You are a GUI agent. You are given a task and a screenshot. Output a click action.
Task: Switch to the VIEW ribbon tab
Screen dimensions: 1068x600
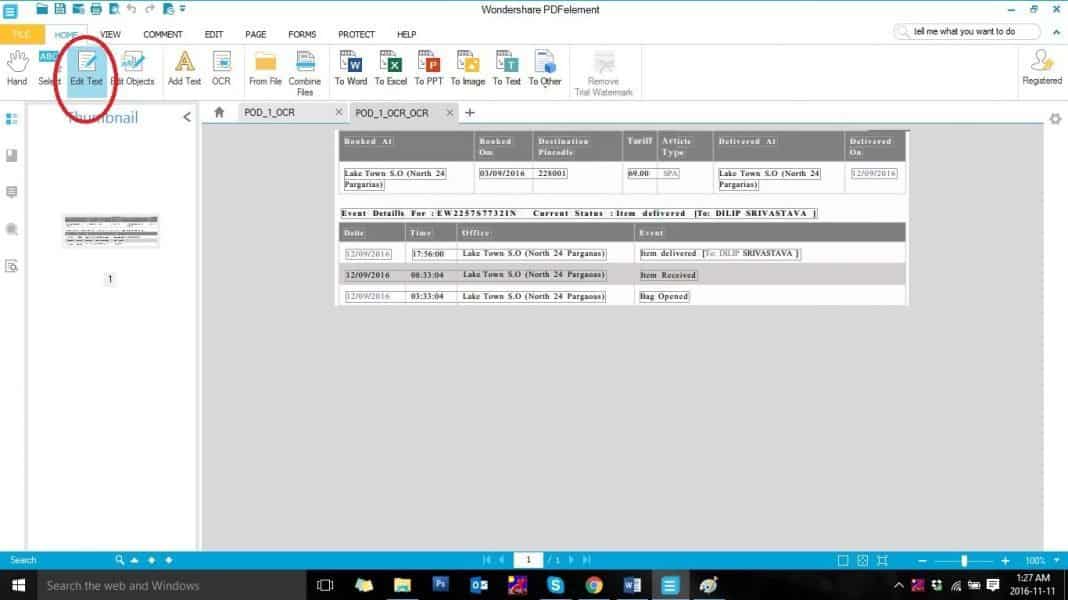point(110,34)
